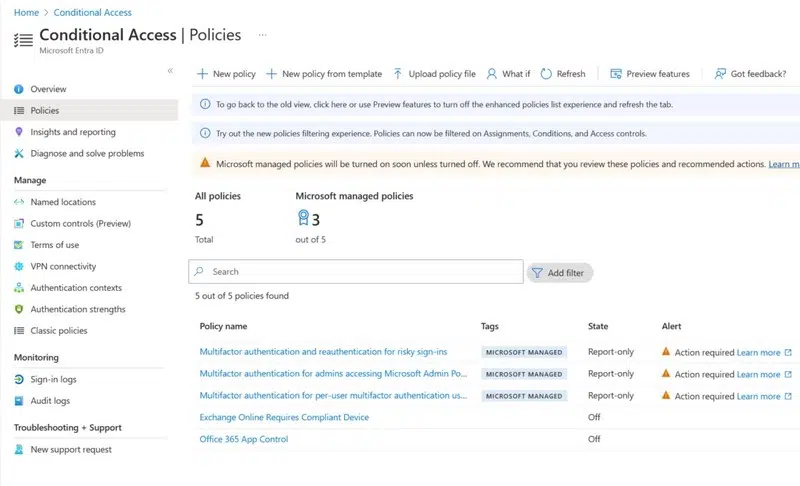Screen dimensions: 800x486
Task: Click the warning triangle icon in orange banner
Action: (x=205, y=163)
